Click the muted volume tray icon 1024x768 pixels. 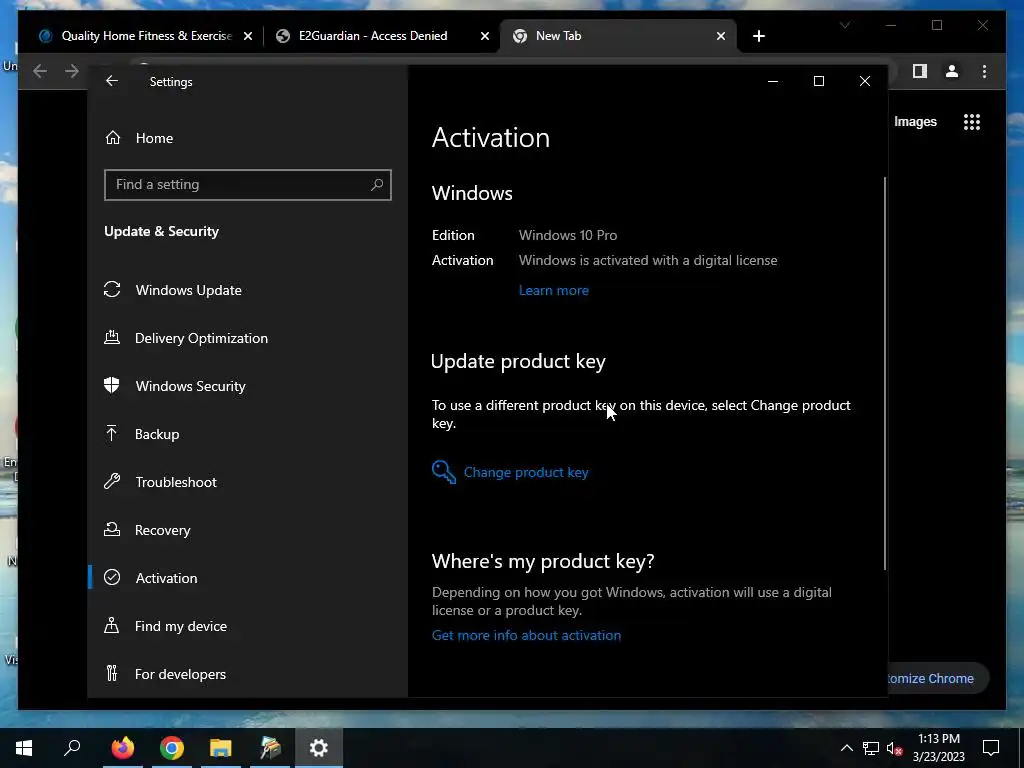coord(894,748)
